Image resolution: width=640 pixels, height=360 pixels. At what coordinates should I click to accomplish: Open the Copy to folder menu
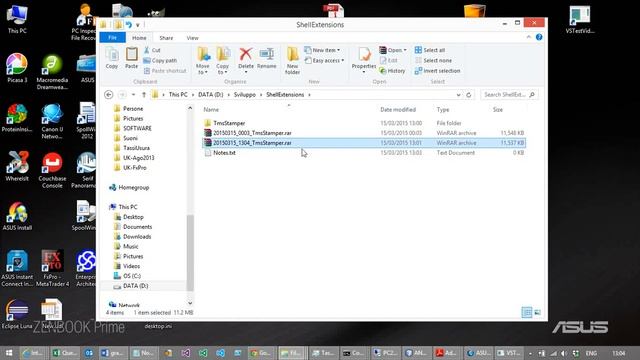(x=222, y=60)
